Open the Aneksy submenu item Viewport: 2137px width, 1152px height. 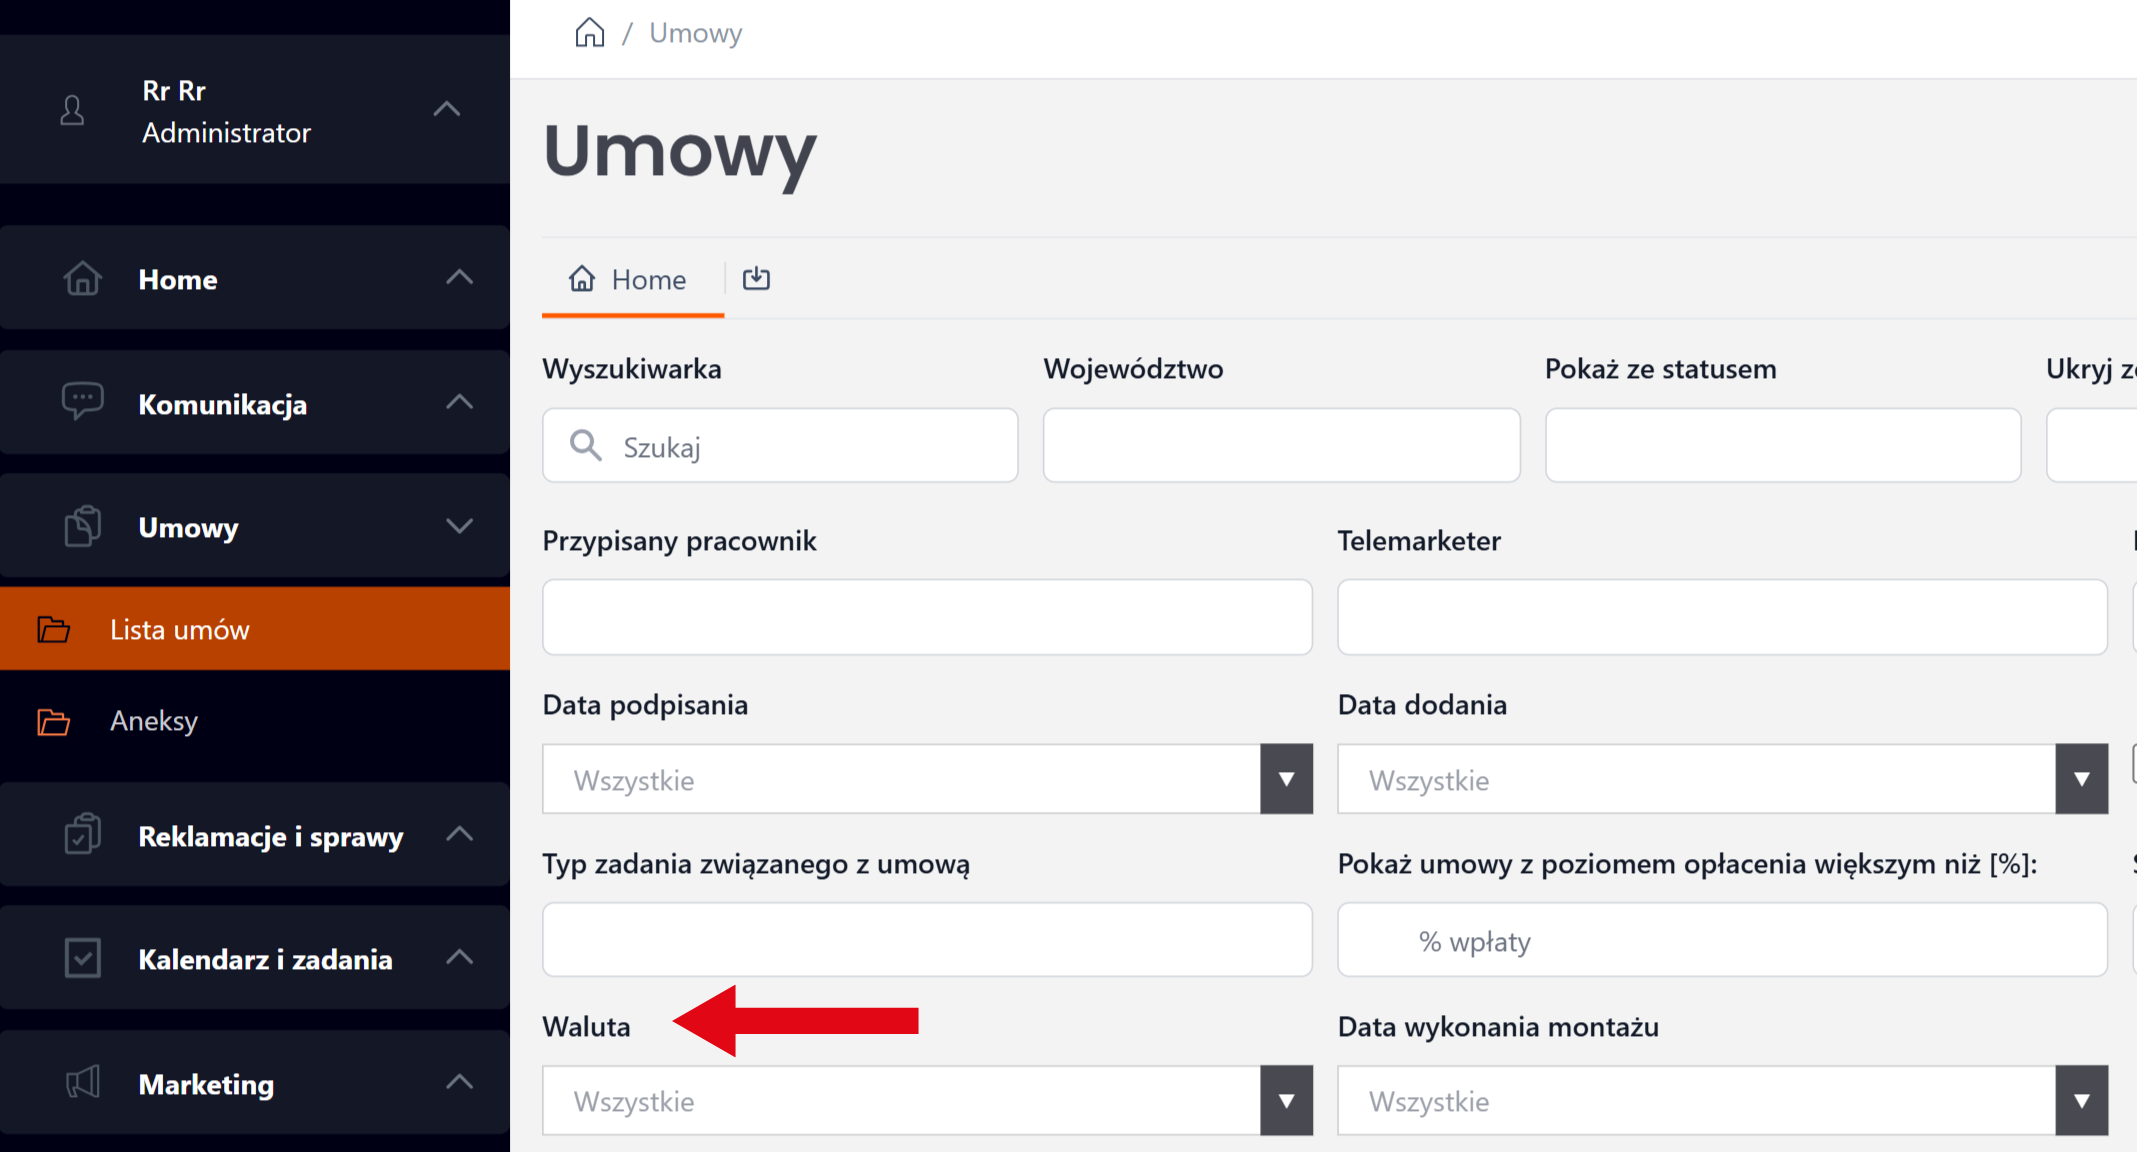point(154,721)
